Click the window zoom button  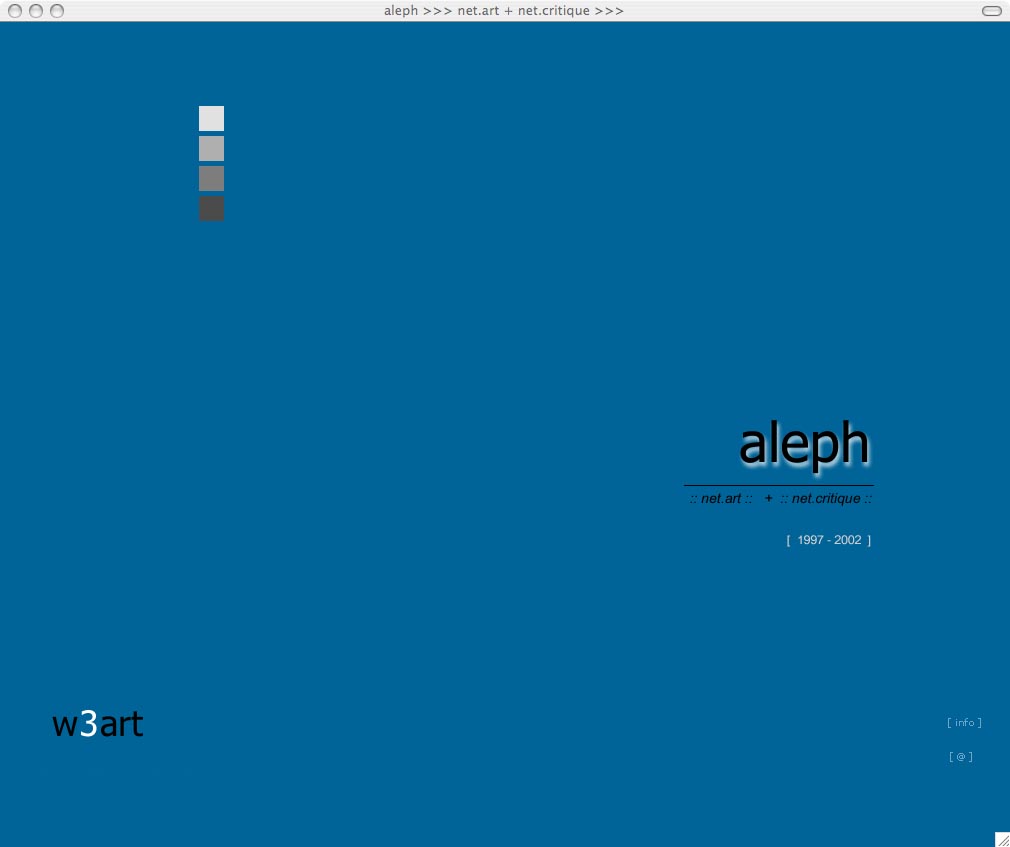pos(57,11)
